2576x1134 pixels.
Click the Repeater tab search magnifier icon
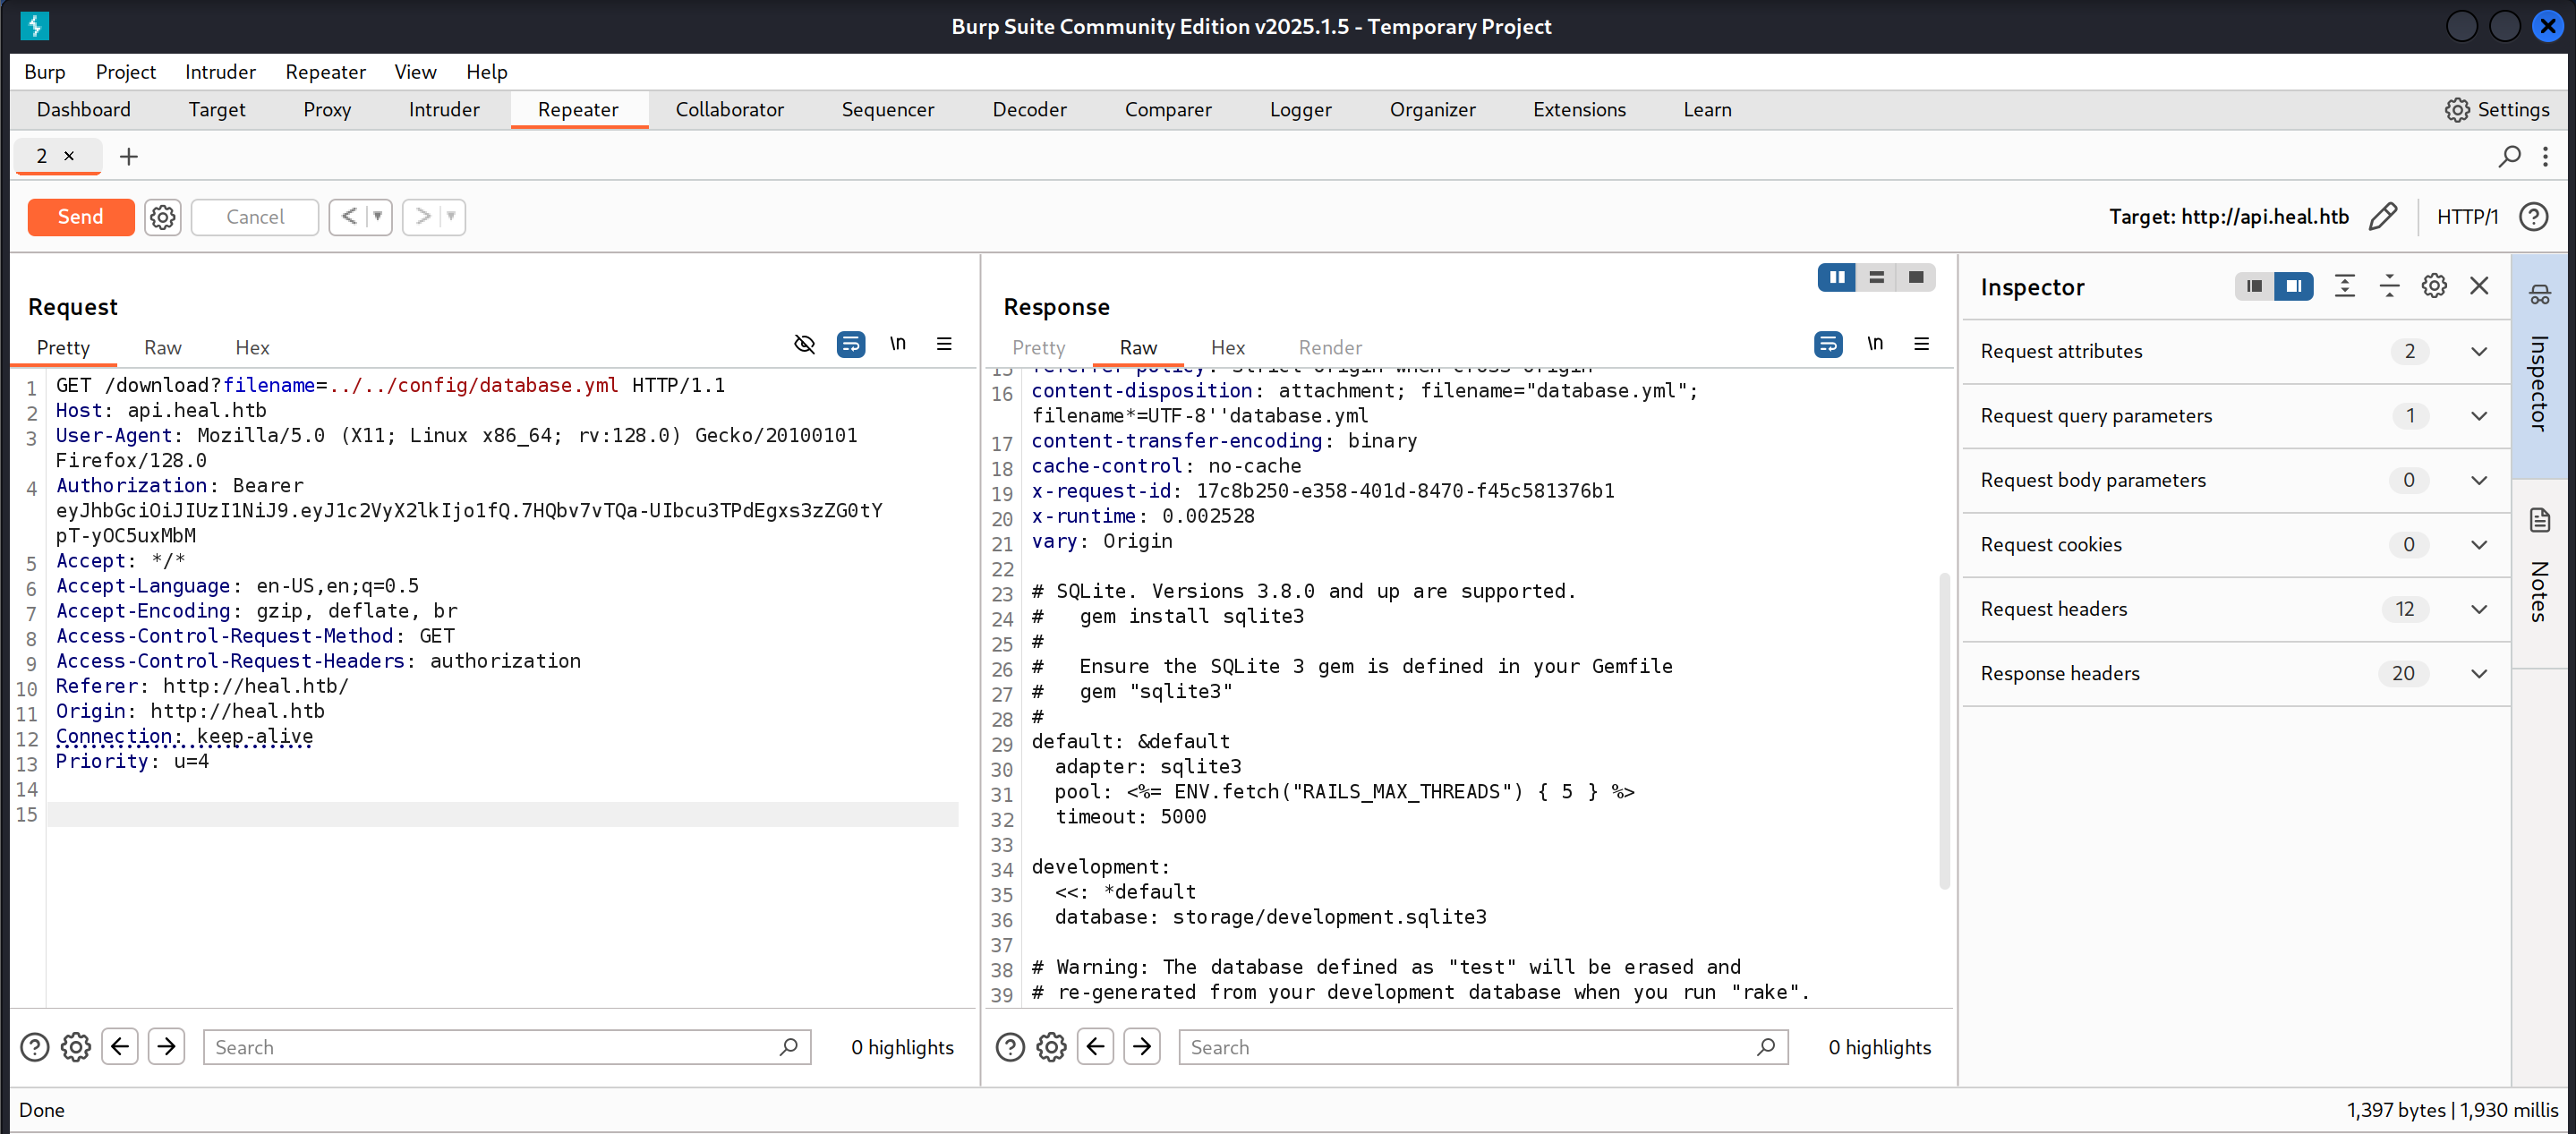(x=2509, y=156)
